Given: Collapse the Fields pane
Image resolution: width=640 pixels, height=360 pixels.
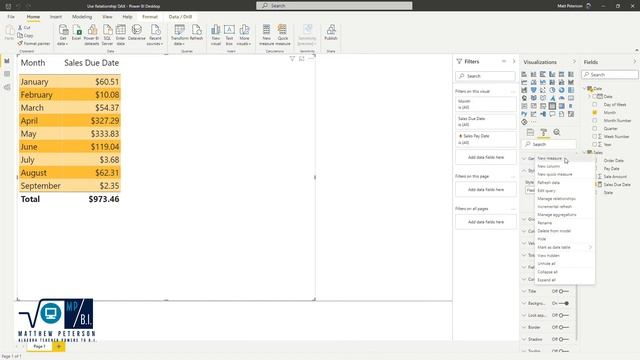Looking at the screenshot, I should [635, 62].
